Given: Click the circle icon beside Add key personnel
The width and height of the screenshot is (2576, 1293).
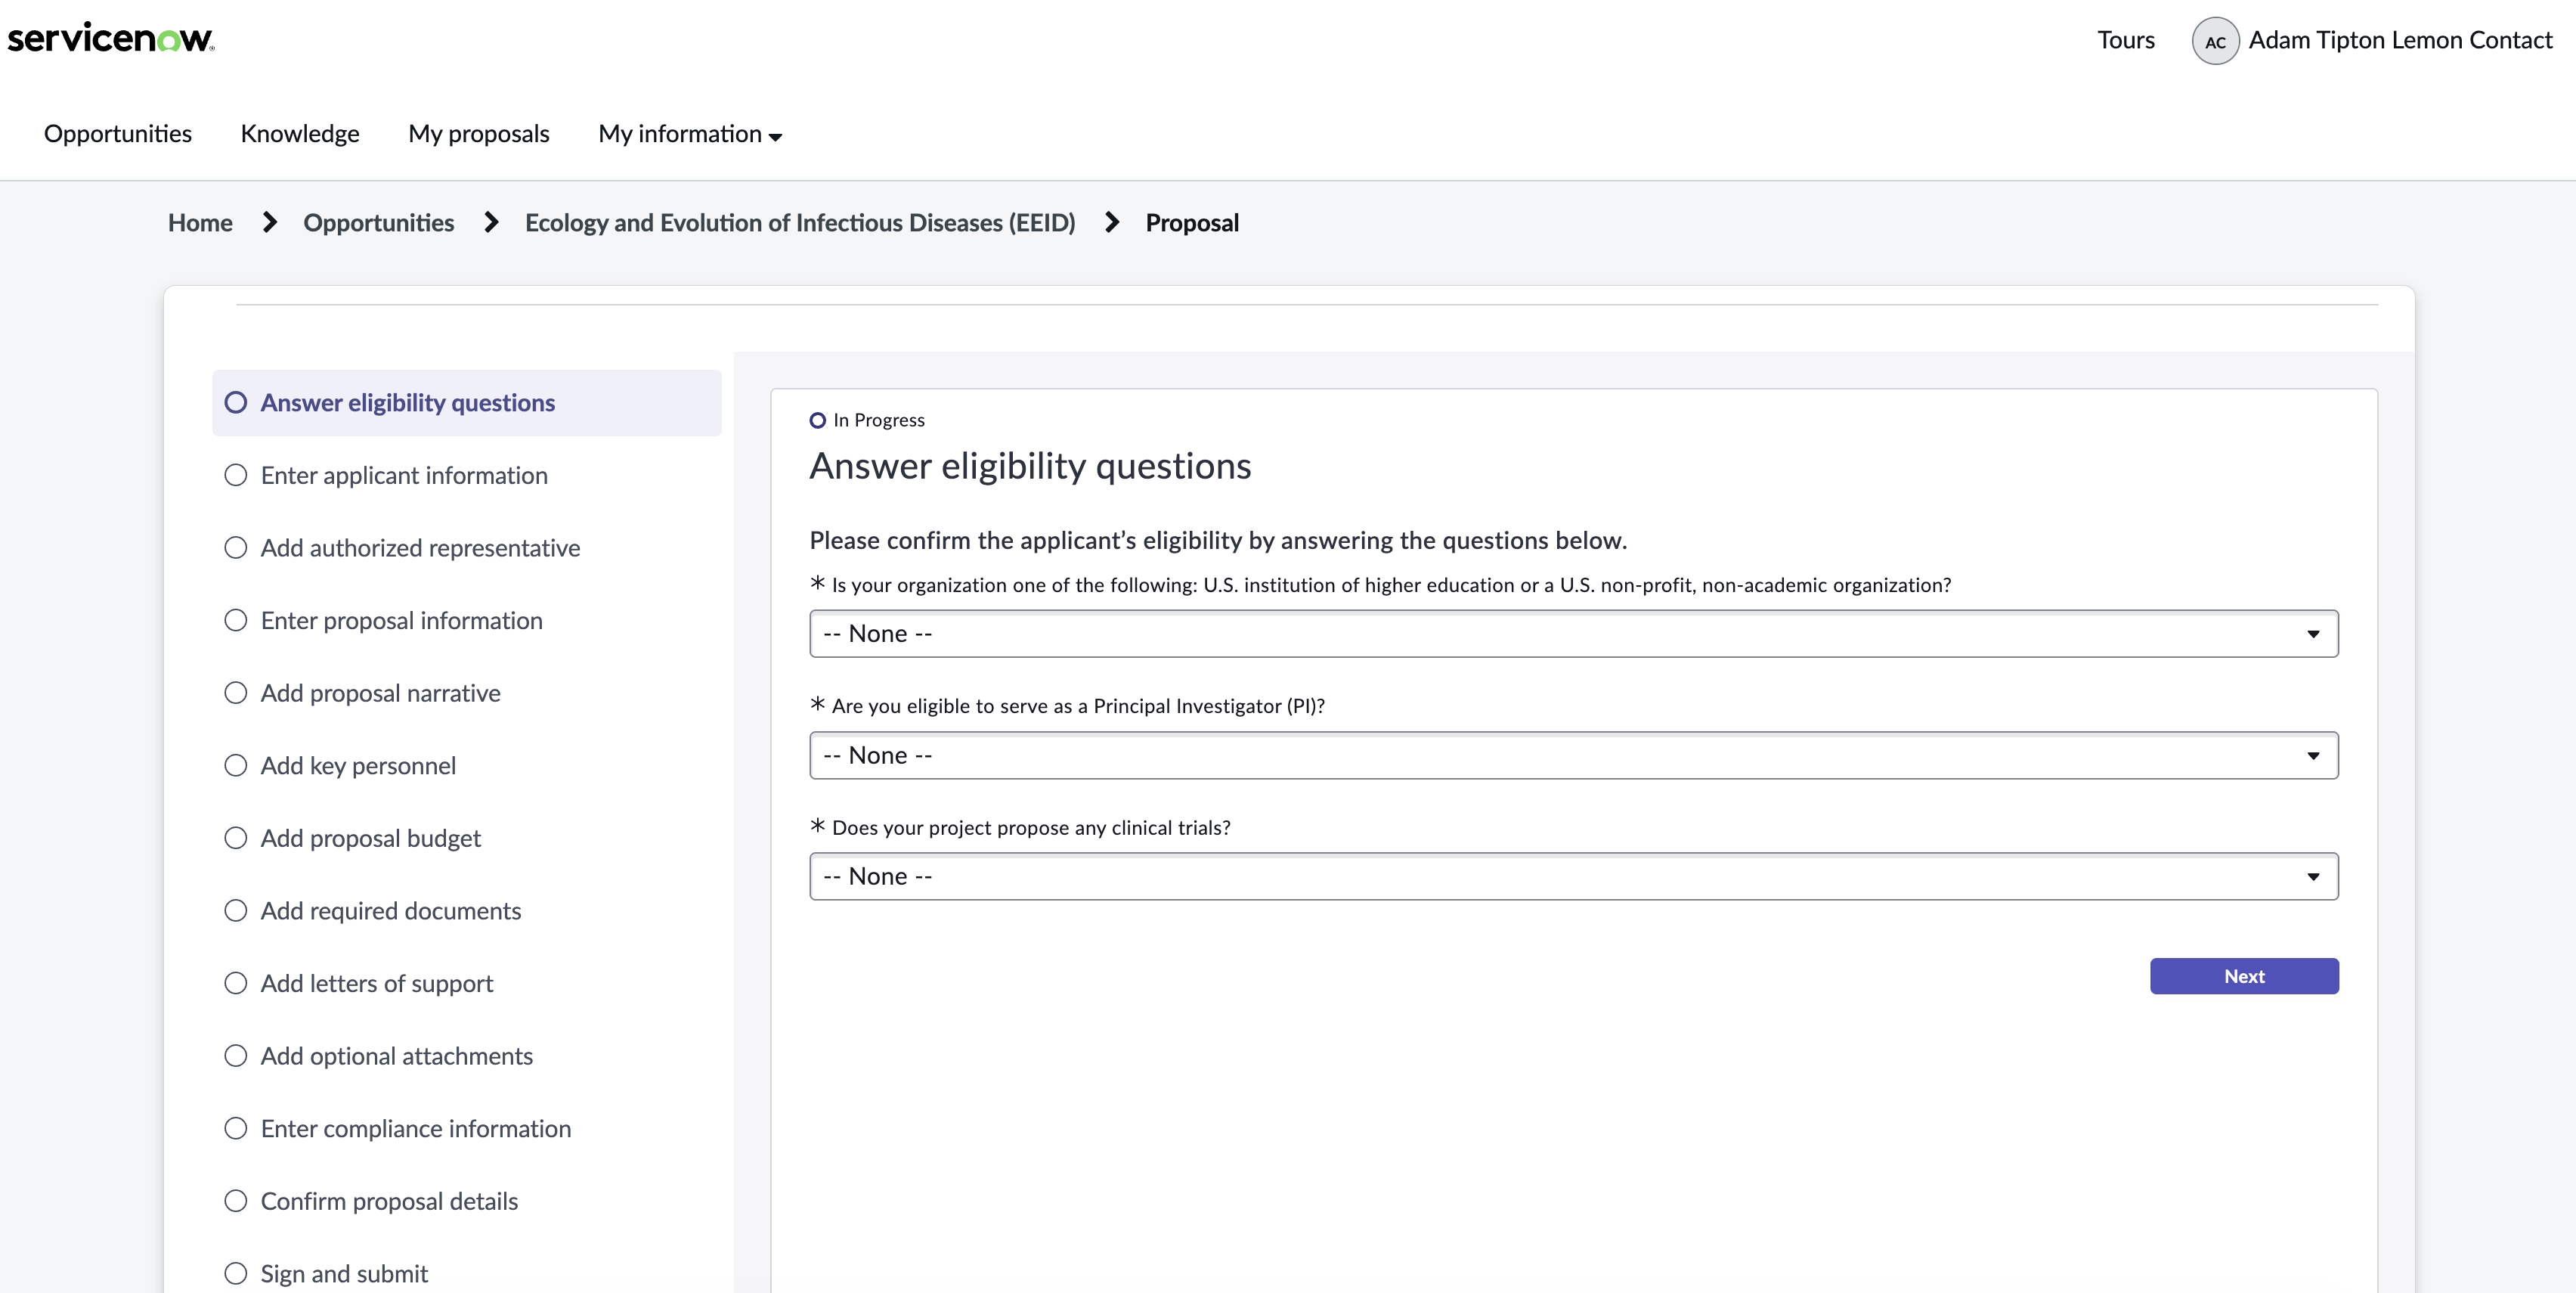Looking at the screenshot, I should tap(236, 765).
